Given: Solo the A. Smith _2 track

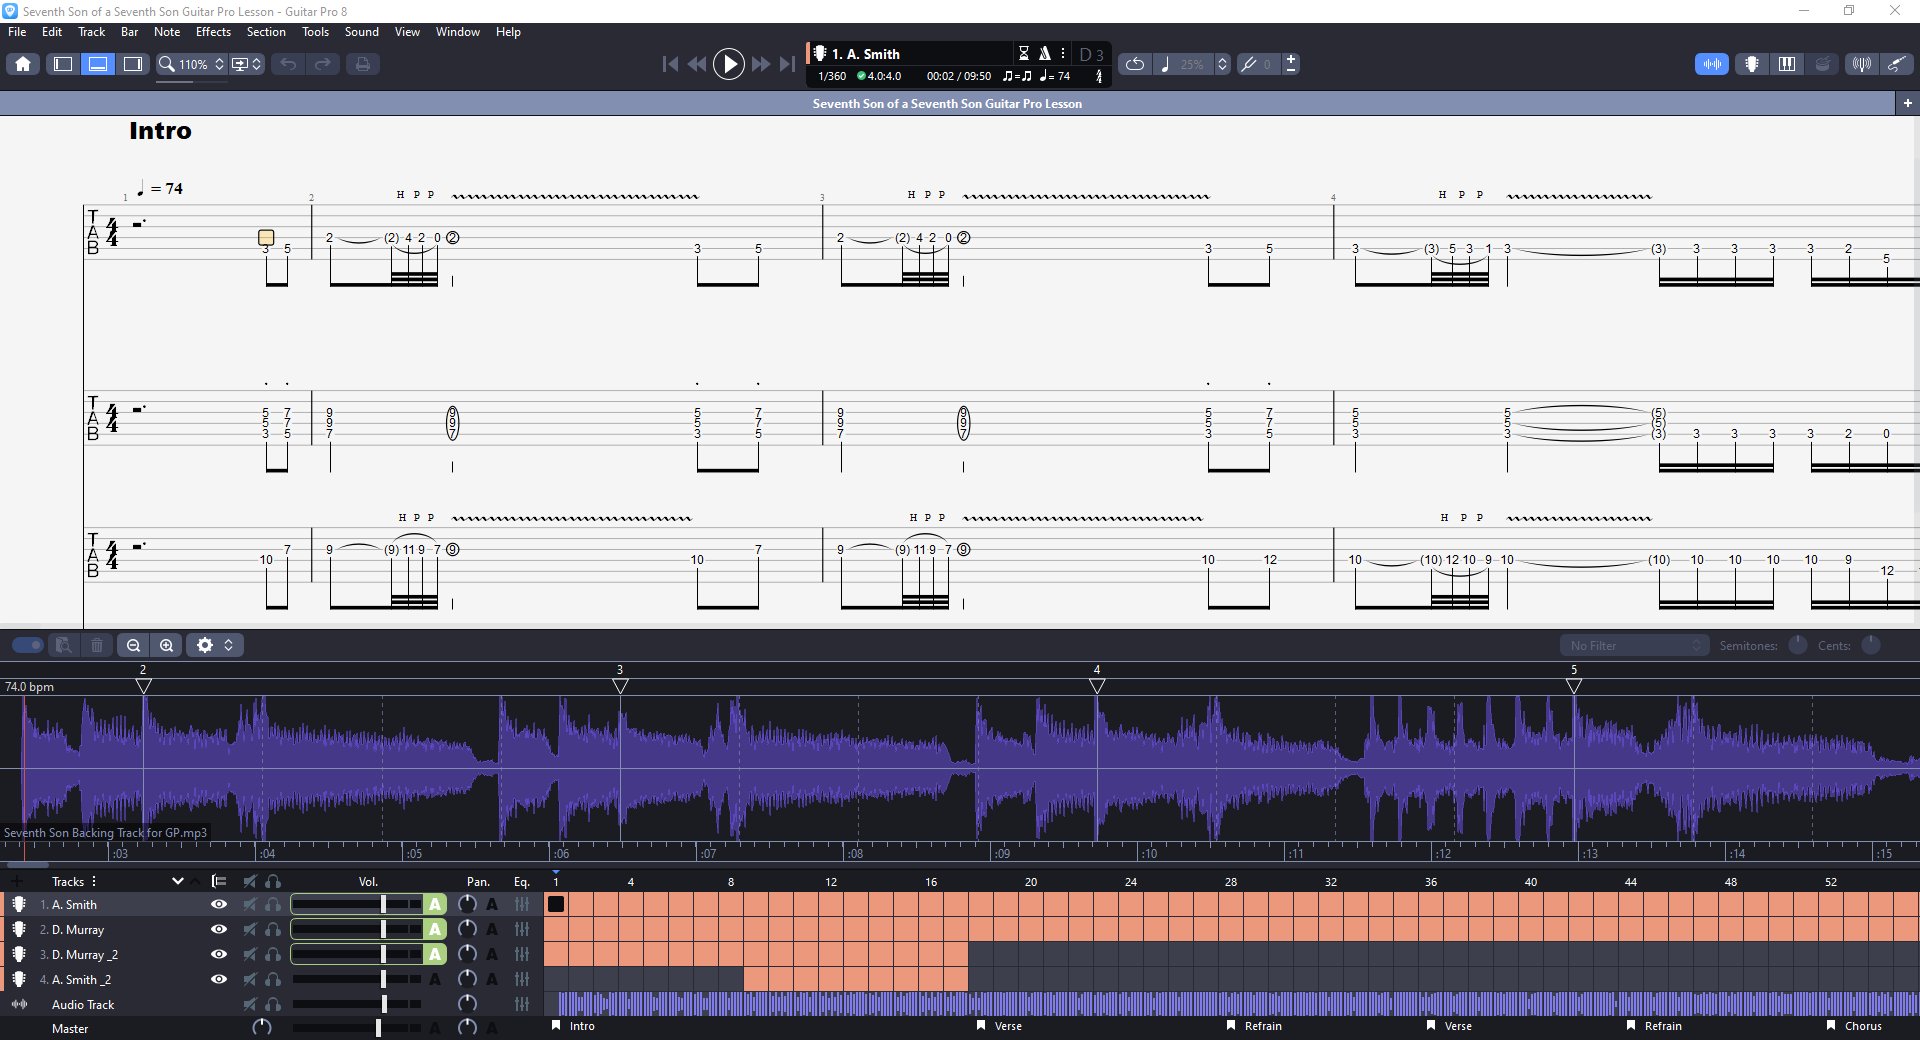Looking at the screenshot, I should click(273, 979).
